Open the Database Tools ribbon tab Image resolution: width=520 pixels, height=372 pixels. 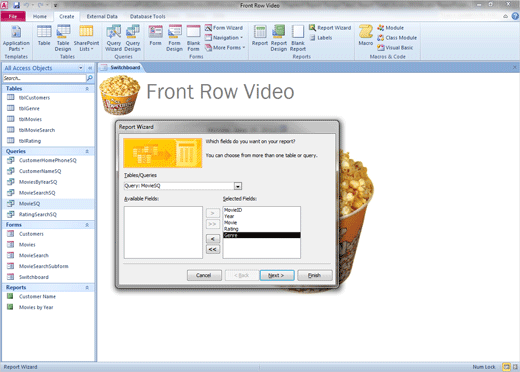coord(148,16)
